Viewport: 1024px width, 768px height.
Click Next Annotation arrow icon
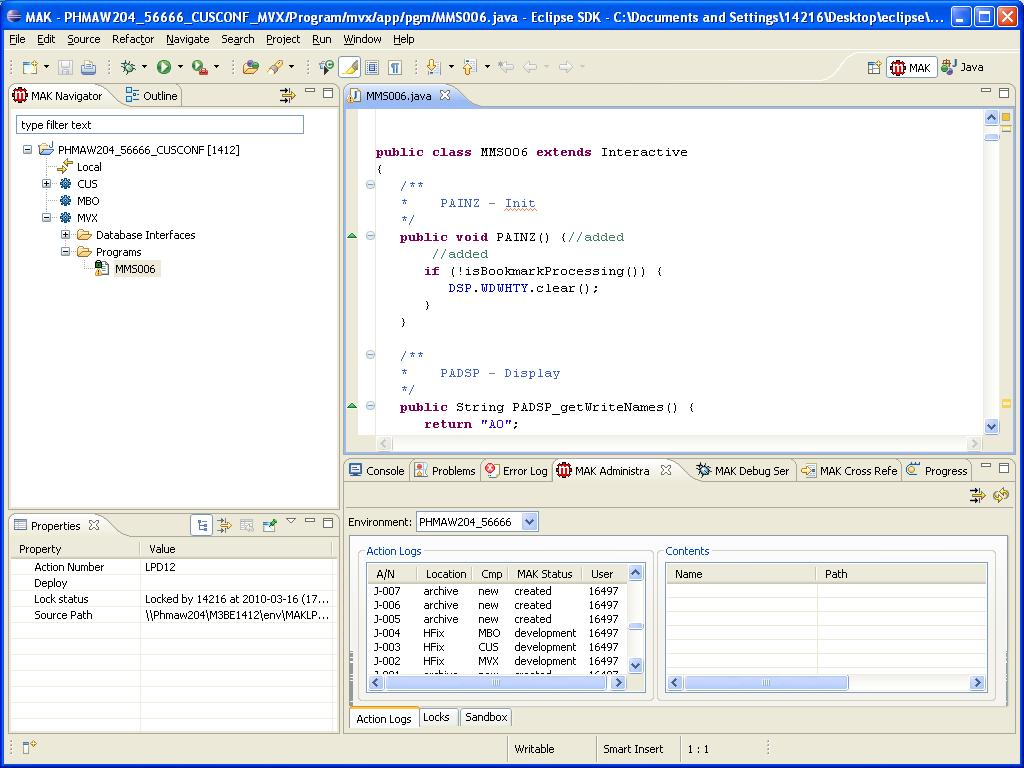[433, 67]
